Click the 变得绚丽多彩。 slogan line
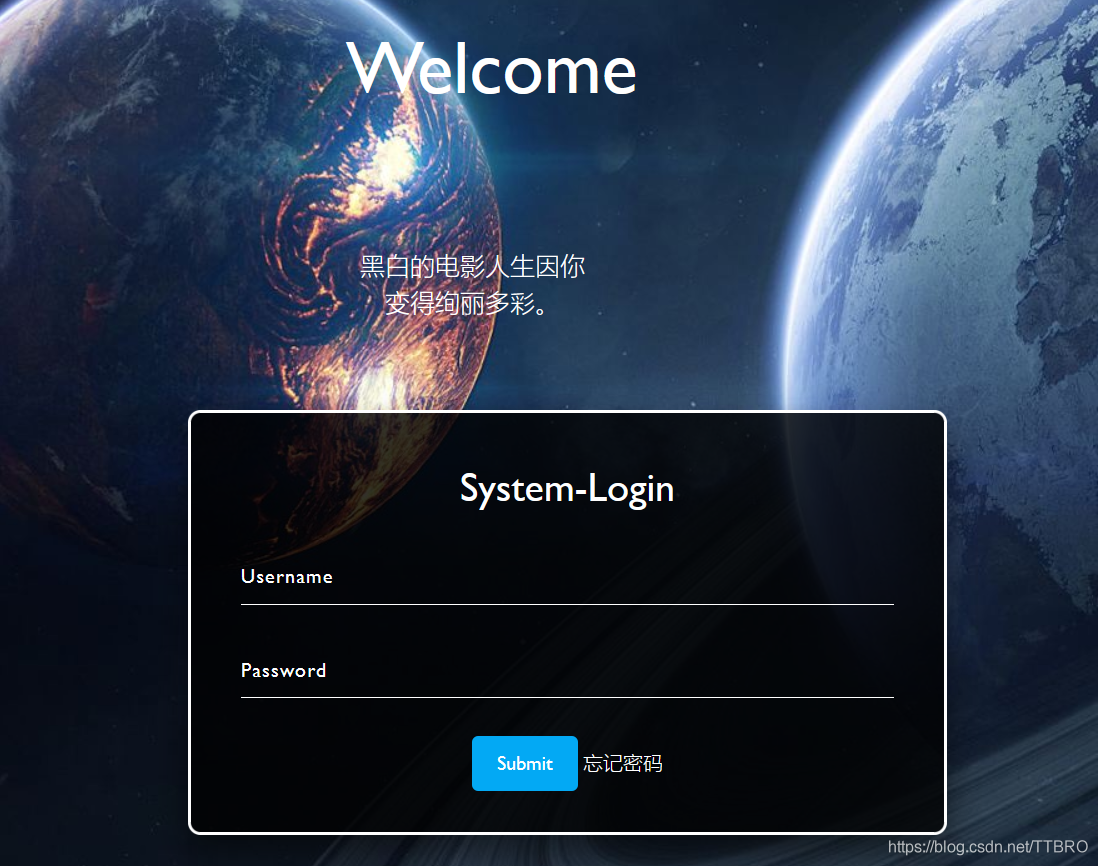The height and width of the screenshot is (866, 1098). click(466, 303)
